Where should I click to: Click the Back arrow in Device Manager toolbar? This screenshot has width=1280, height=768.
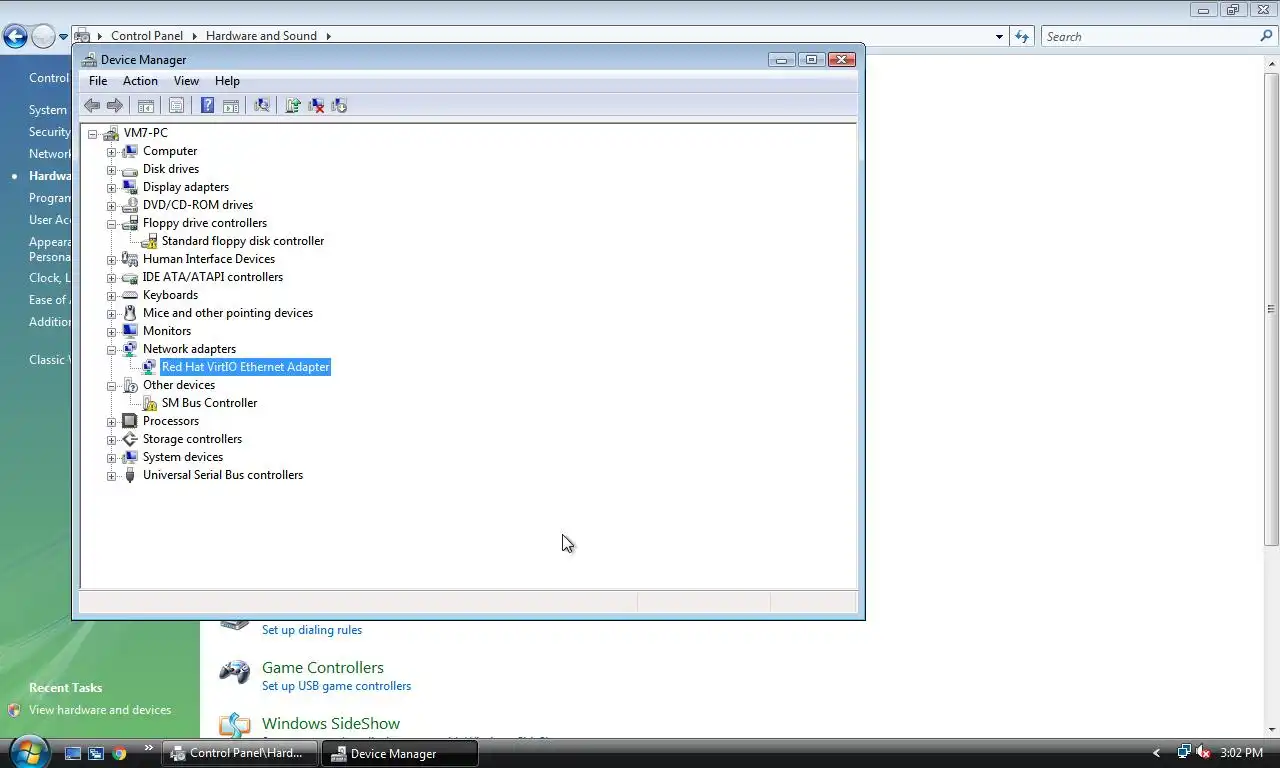[92, 105]
